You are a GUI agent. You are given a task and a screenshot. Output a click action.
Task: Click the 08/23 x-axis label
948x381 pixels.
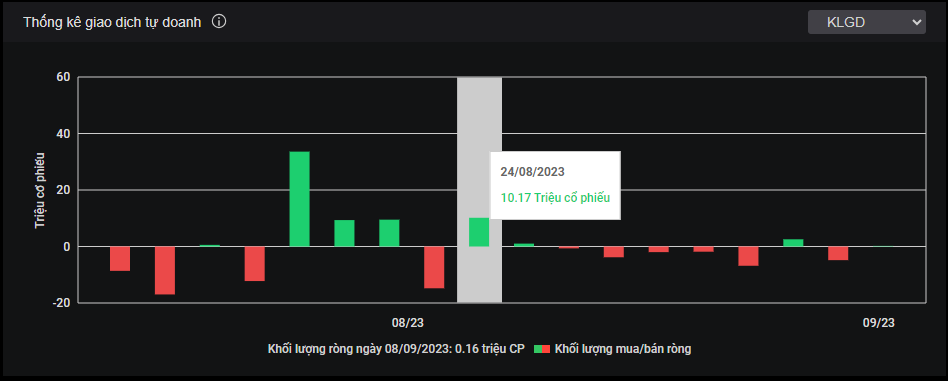coord(407,323)
